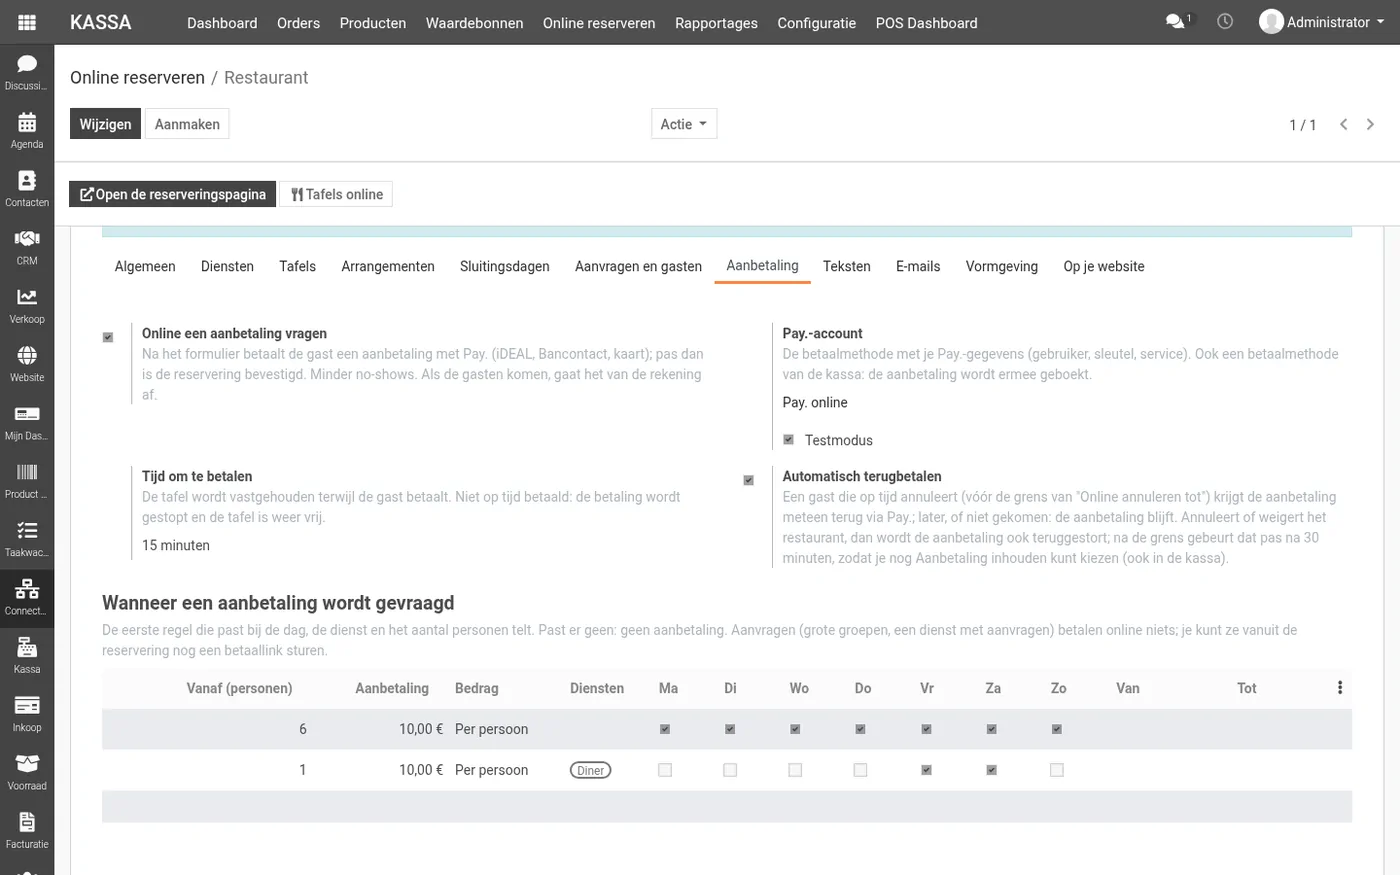Click 'Online reserveren' breadcrumb link
Viewport: 1400px width, 875px height.
(x=137, y=77)
